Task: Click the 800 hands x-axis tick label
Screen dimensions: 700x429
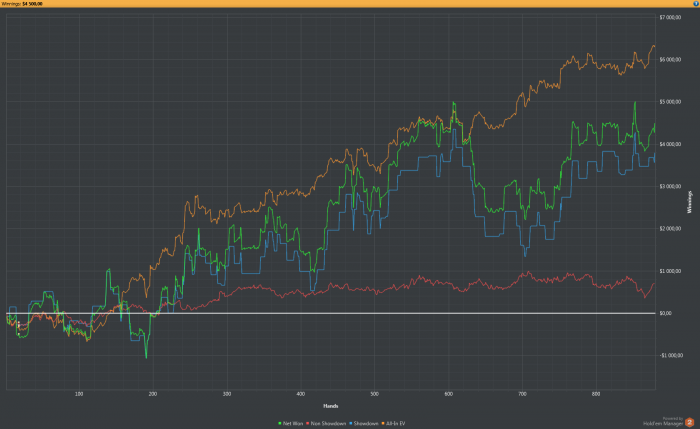Action: pyautogui.click(x=596, y=394)
